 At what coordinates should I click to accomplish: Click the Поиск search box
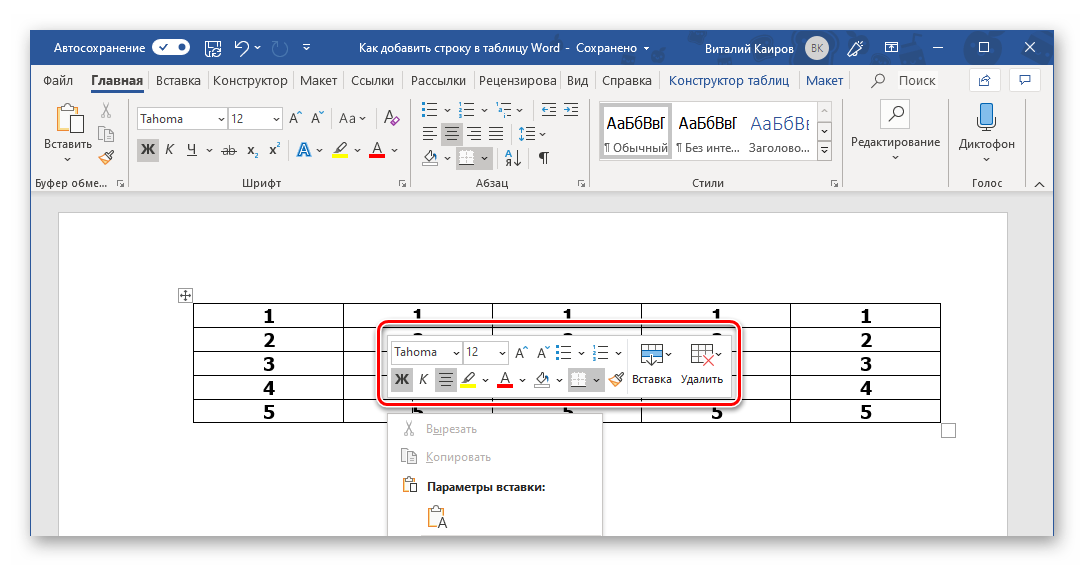click(917, 80)
